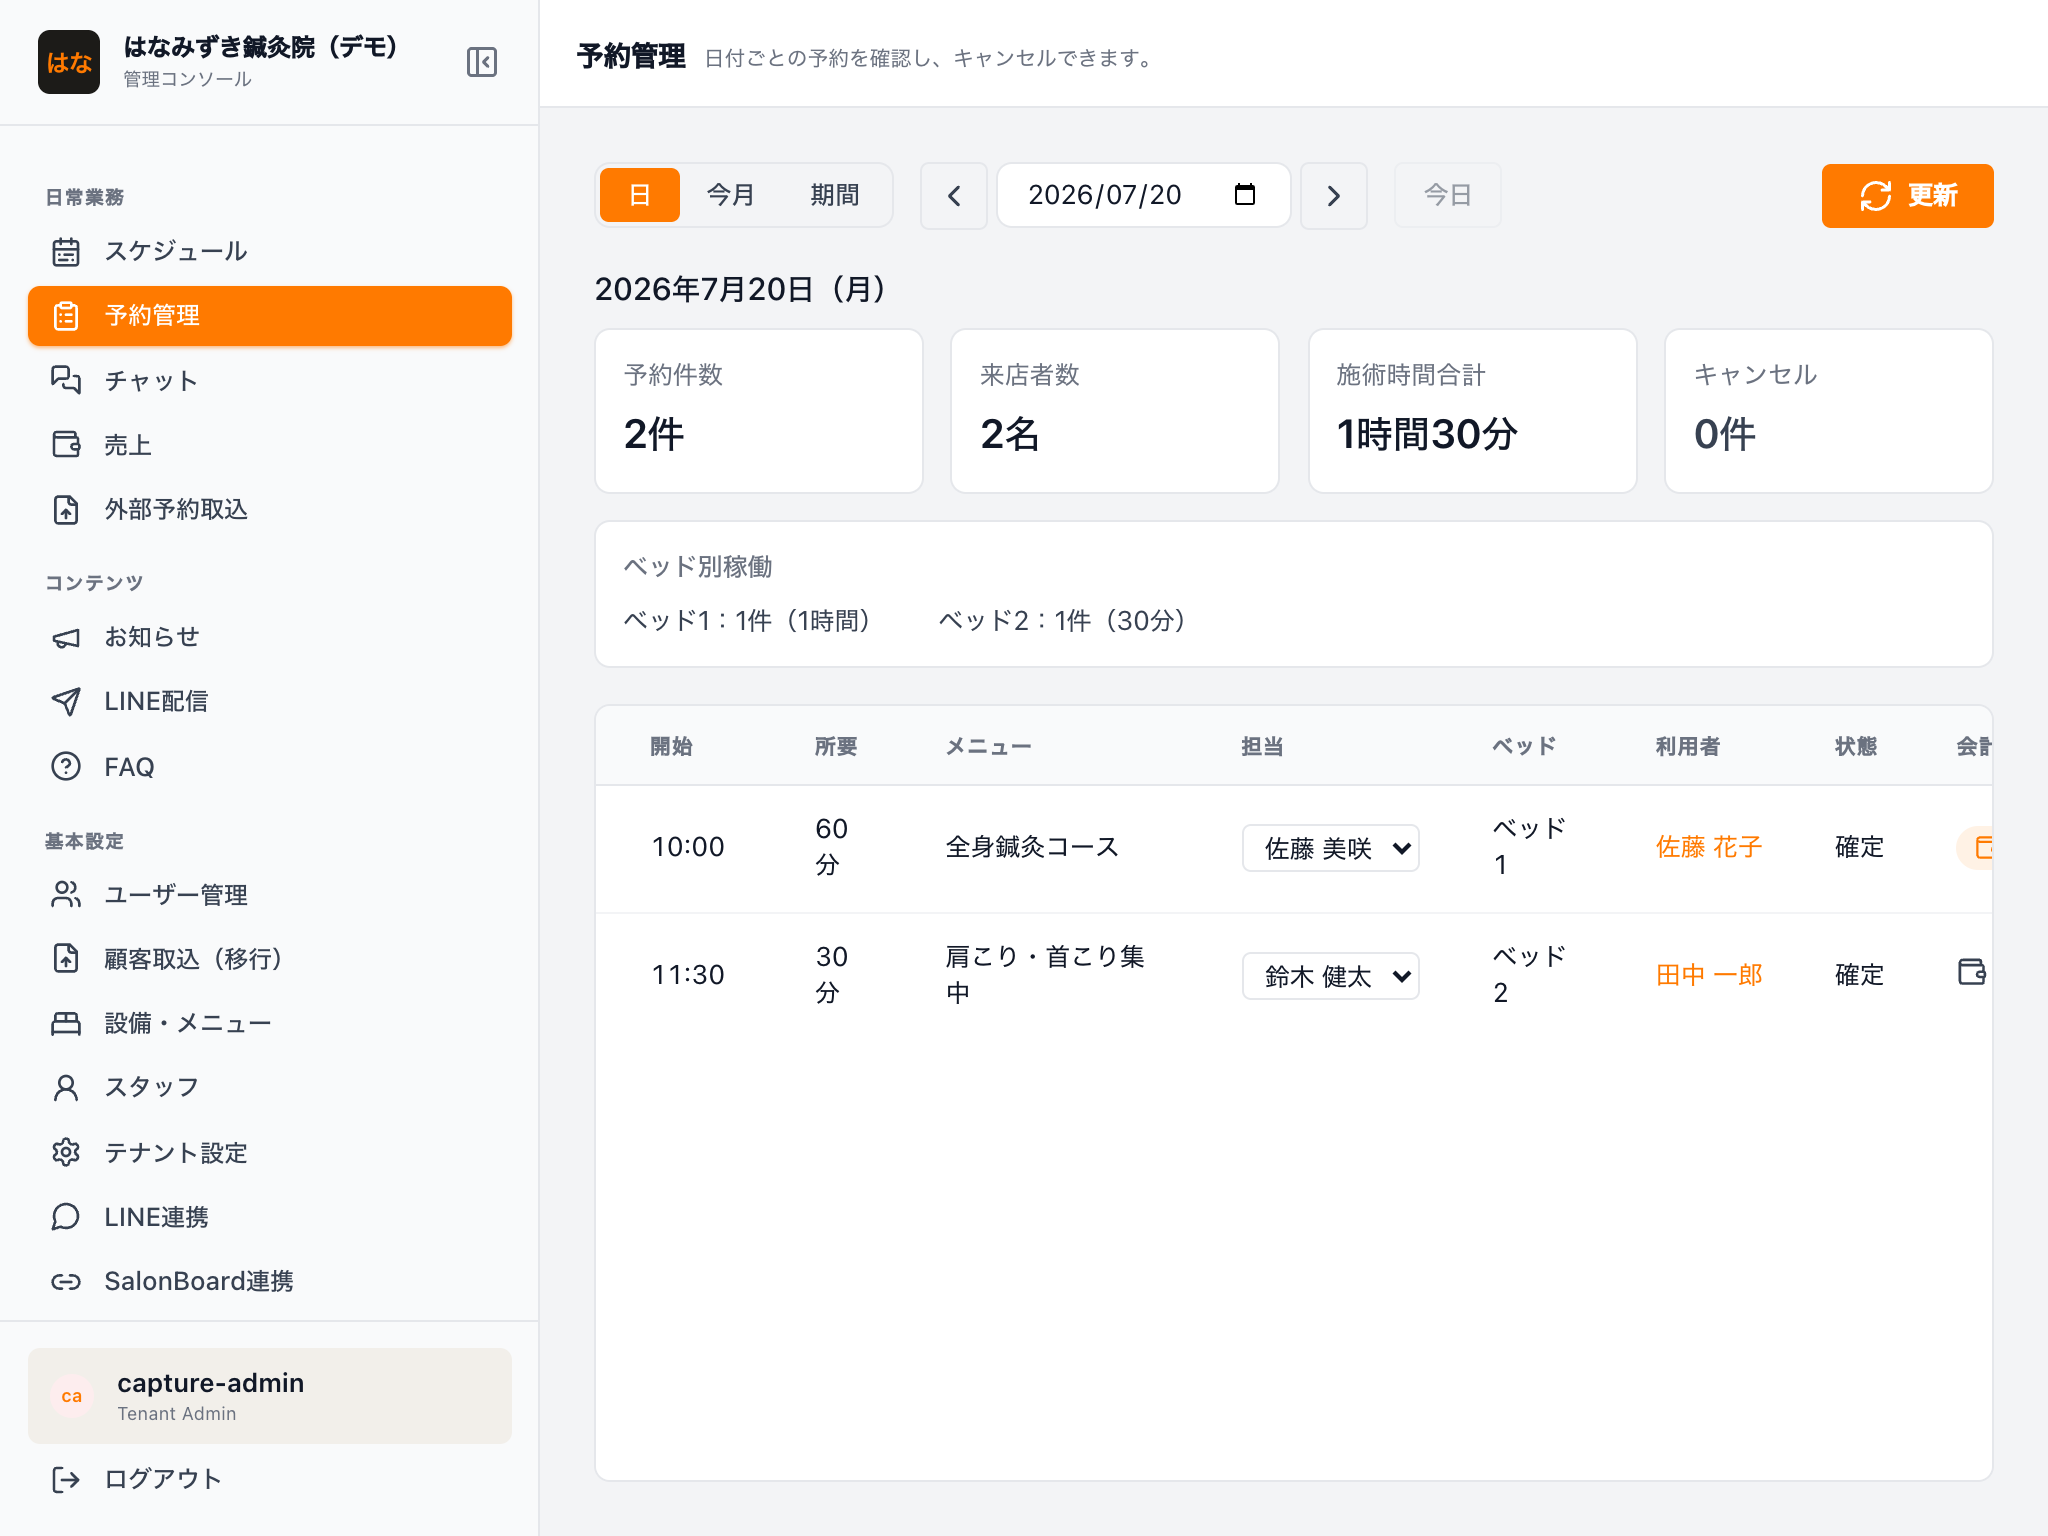Click the 11:30 start time cell

[688, 976]
